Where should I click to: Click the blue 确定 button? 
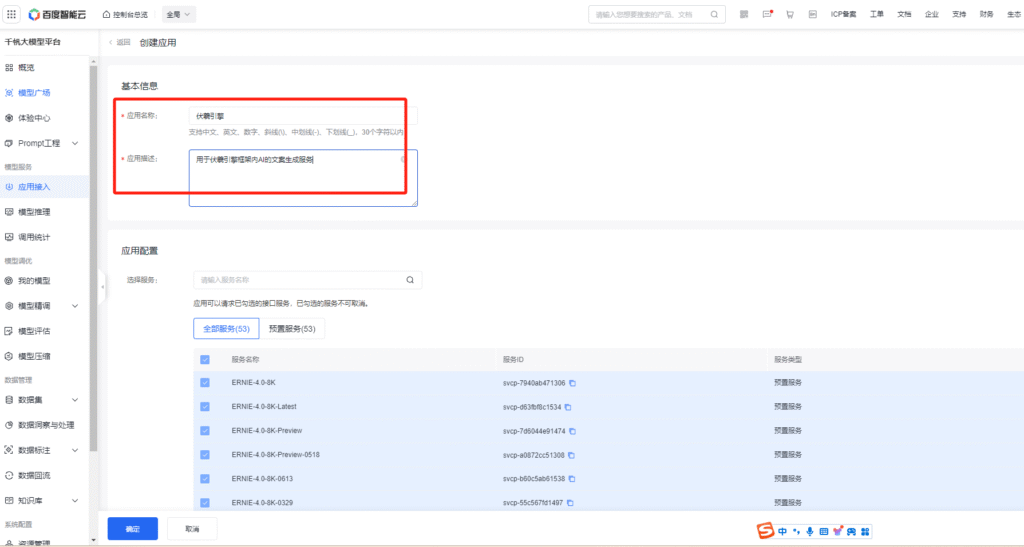click(132, 528)
